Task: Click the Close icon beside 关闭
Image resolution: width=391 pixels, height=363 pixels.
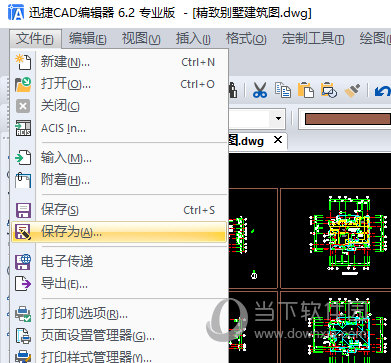Action: pyautogui.click(x=23, y=106)
